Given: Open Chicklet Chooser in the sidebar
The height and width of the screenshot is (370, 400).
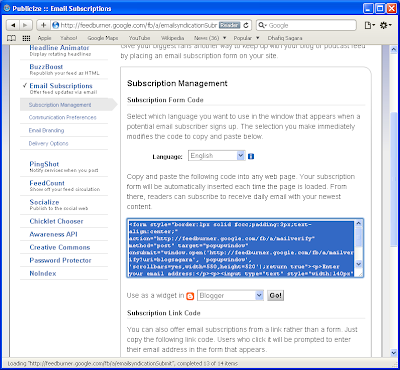Looking at the screenshot, I should [x=56, y=221].
